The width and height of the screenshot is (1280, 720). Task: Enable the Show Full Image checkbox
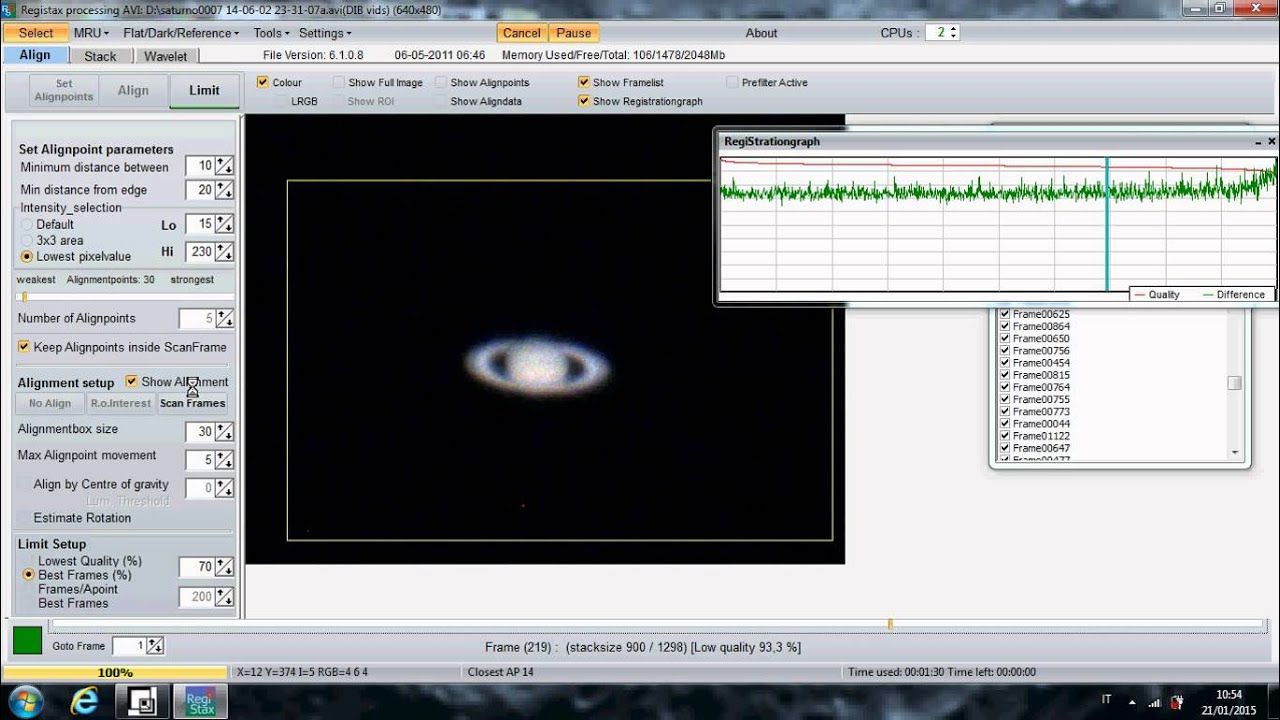pos(339,83)
